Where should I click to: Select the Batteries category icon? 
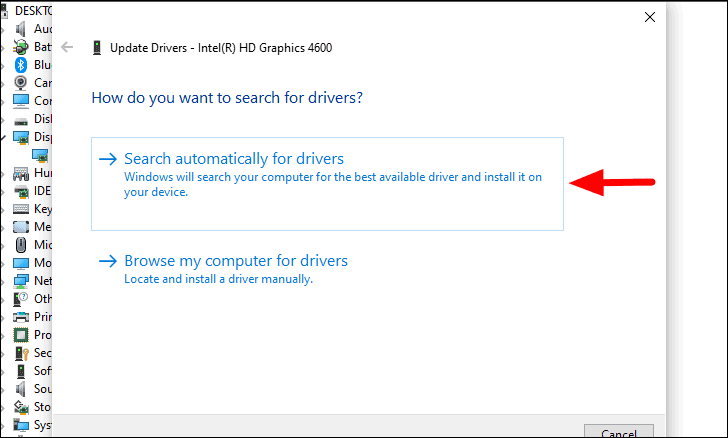[x=20, y=47]
